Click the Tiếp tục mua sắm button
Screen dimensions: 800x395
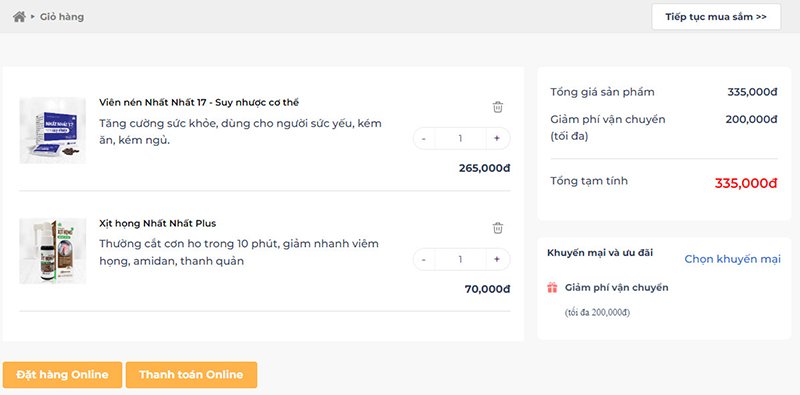(716, 17)
